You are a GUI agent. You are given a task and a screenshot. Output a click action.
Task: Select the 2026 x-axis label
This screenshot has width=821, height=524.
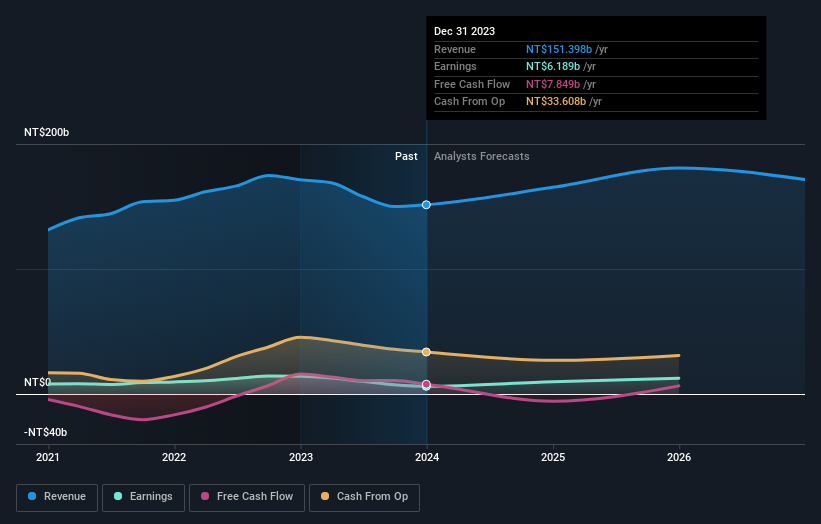[x=679, y=458]
